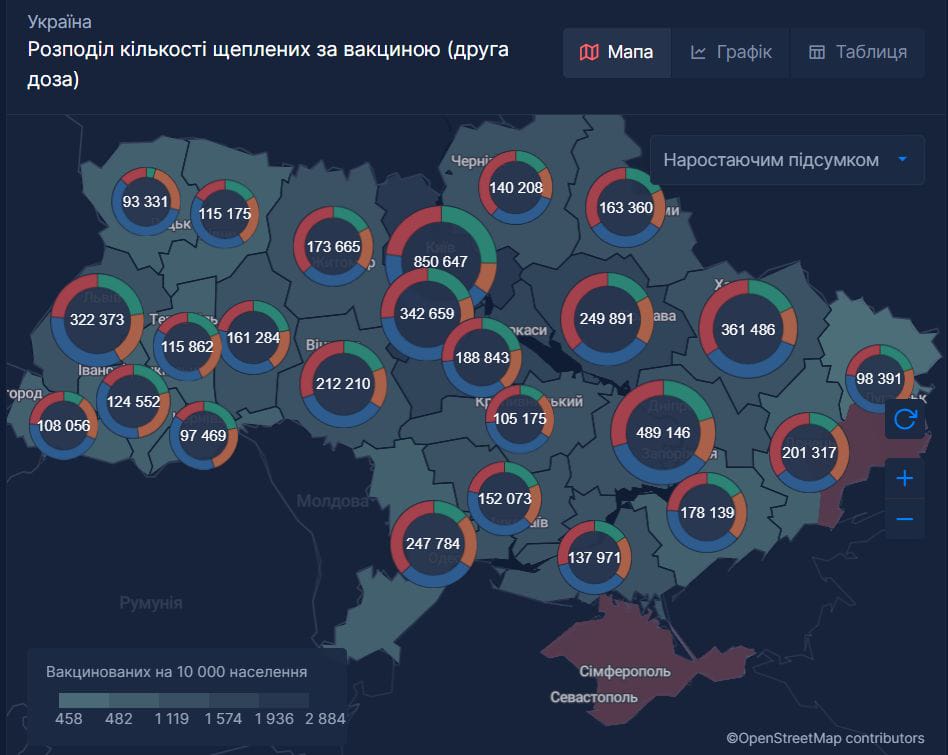Select the 98 391 Luhansk donut marker
This screenshot has height=755, width=948.
(880, 379)
